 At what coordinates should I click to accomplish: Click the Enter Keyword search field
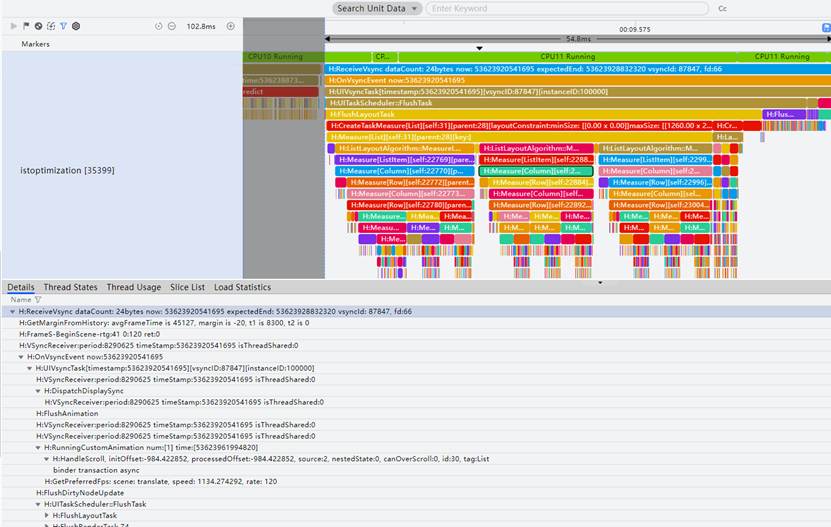coord(565,8)
